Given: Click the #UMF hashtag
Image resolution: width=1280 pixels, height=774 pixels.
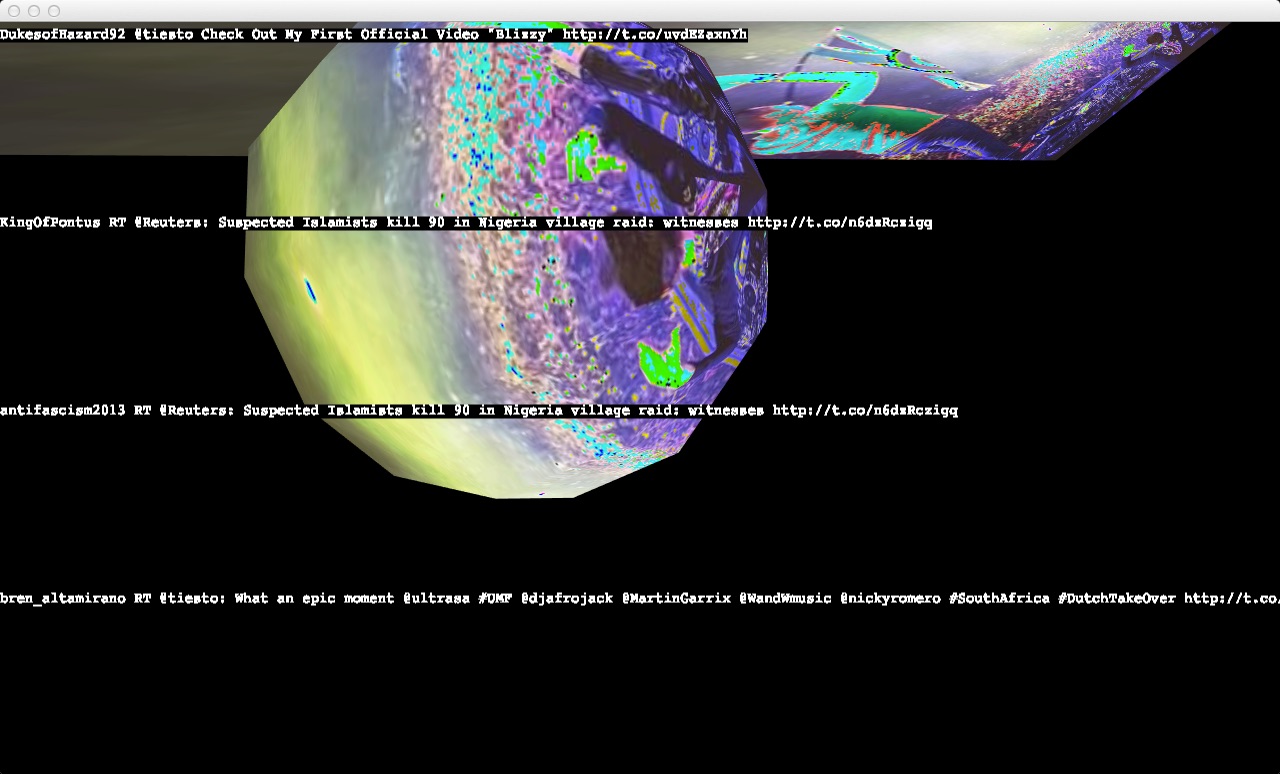Looking at the screenshot, I should pyautogui.click(x=495, y=599).
